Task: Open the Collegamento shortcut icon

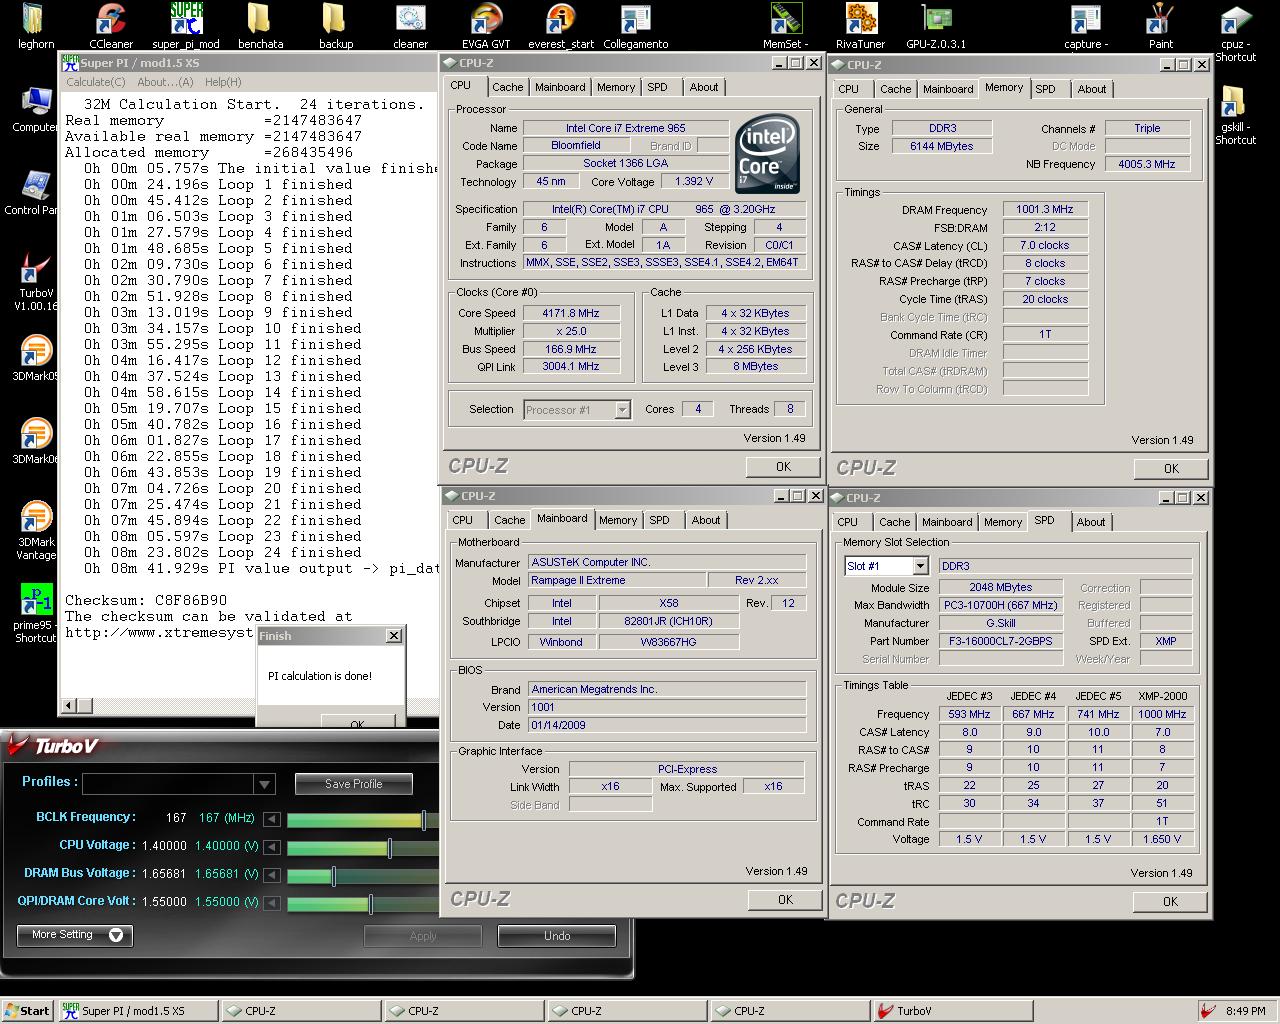Action: [636, 25]
